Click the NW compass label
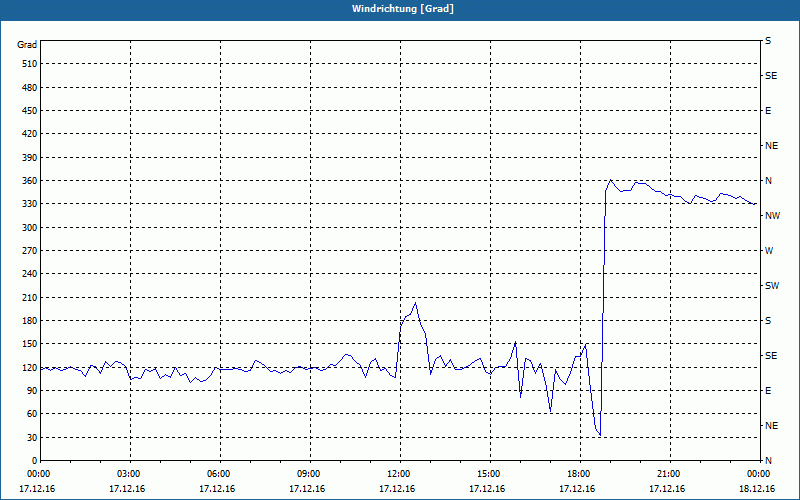This screenshot has width=800, height=500. tap(772, 216)
